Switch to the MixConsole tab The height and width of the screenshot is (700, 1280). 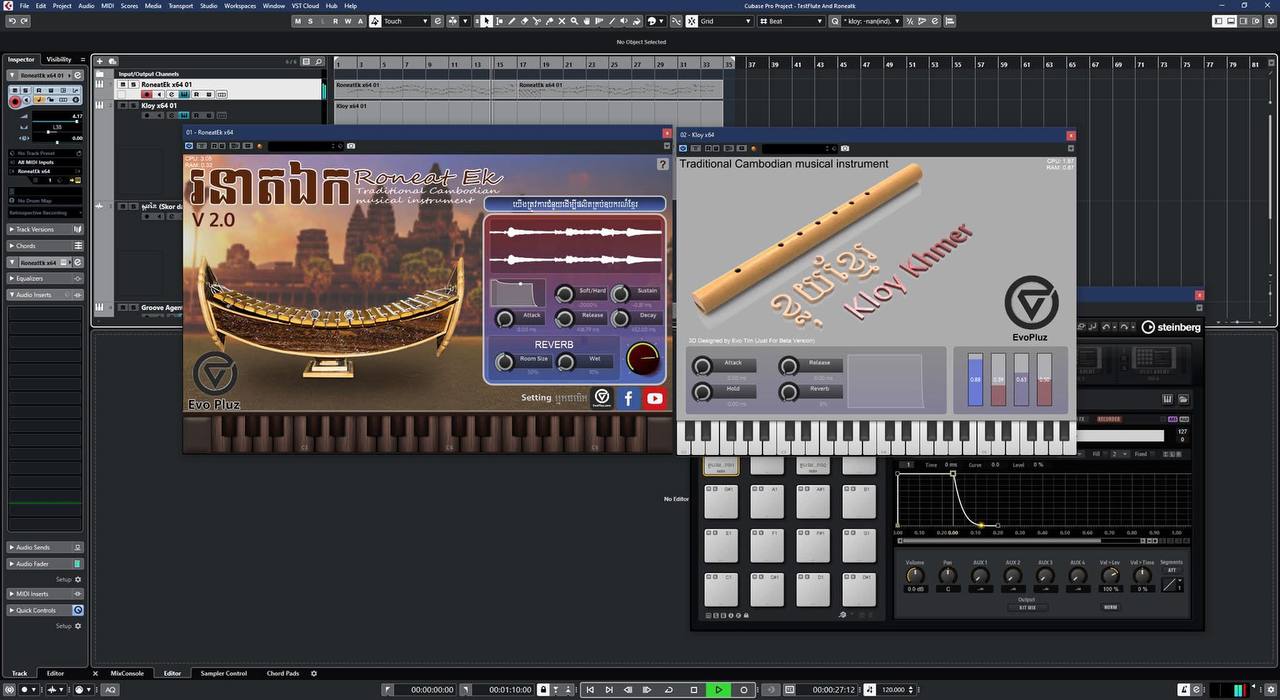(x=127, y=673)
